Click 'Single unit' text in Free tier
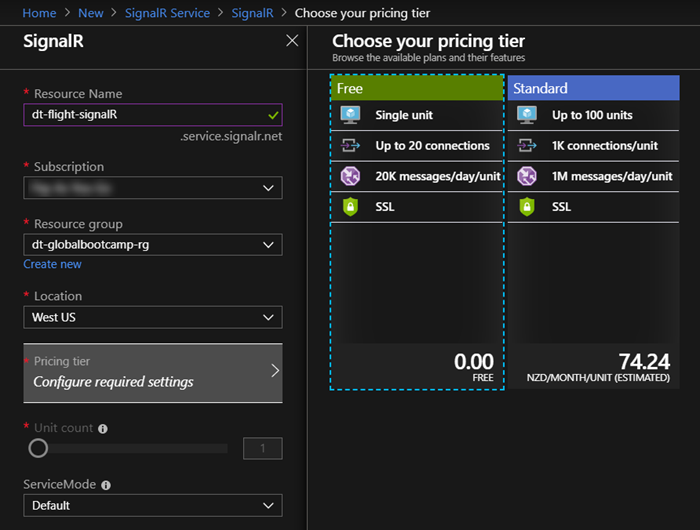The width and height of the screenshot is (700, 530). [x=404, y=115]
